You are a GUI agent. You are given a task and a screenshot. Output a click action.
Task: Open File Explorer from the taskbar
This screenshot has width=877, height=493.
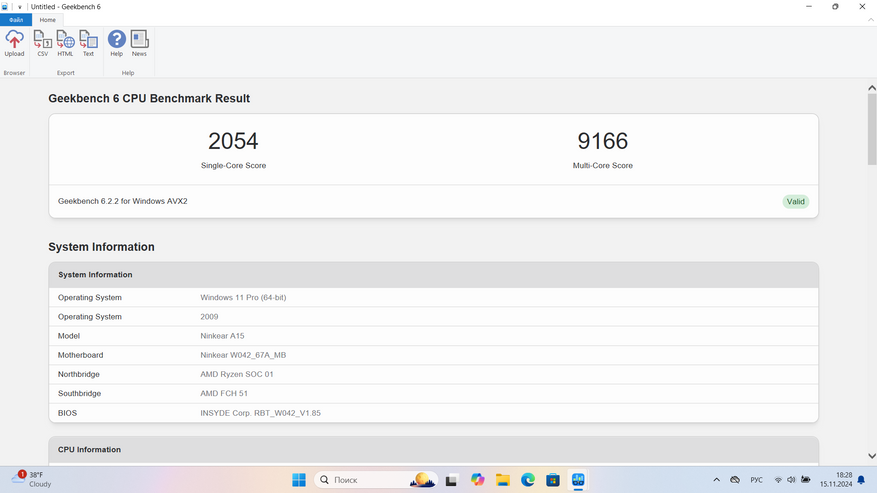click(502, 480)
